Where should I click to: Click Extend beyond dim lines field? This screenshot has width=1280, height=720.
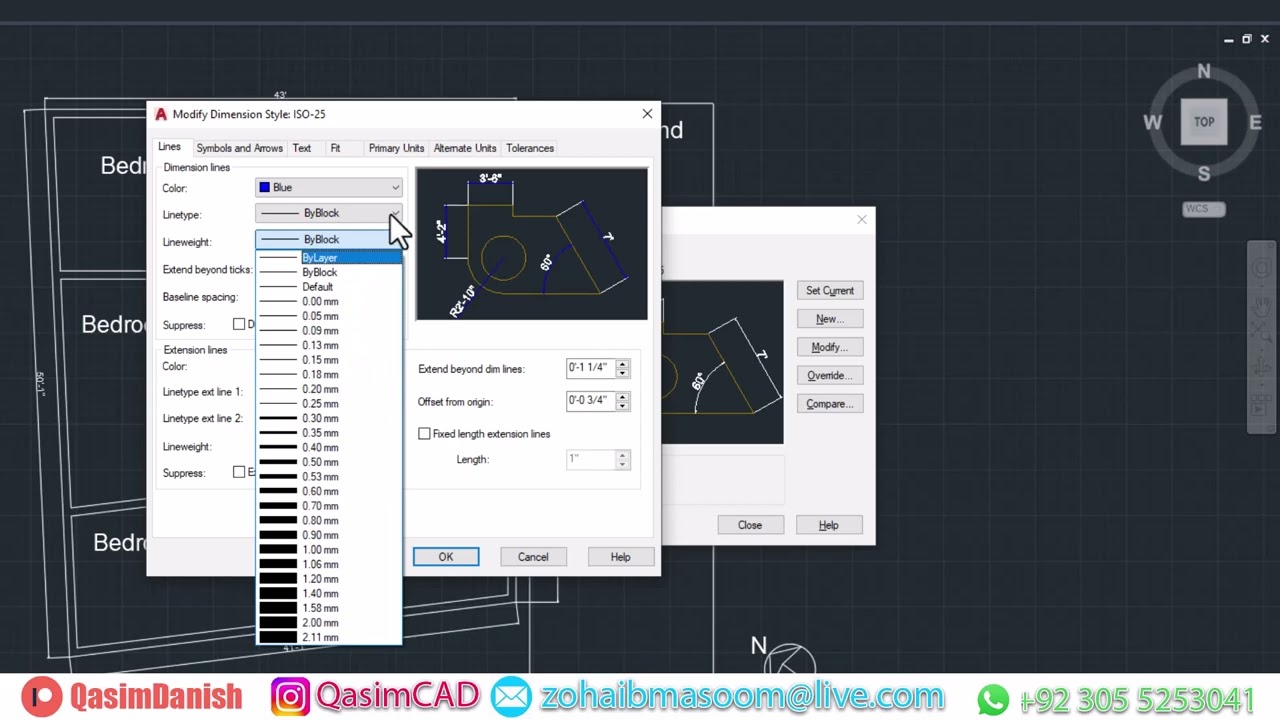tap(590, 368)
